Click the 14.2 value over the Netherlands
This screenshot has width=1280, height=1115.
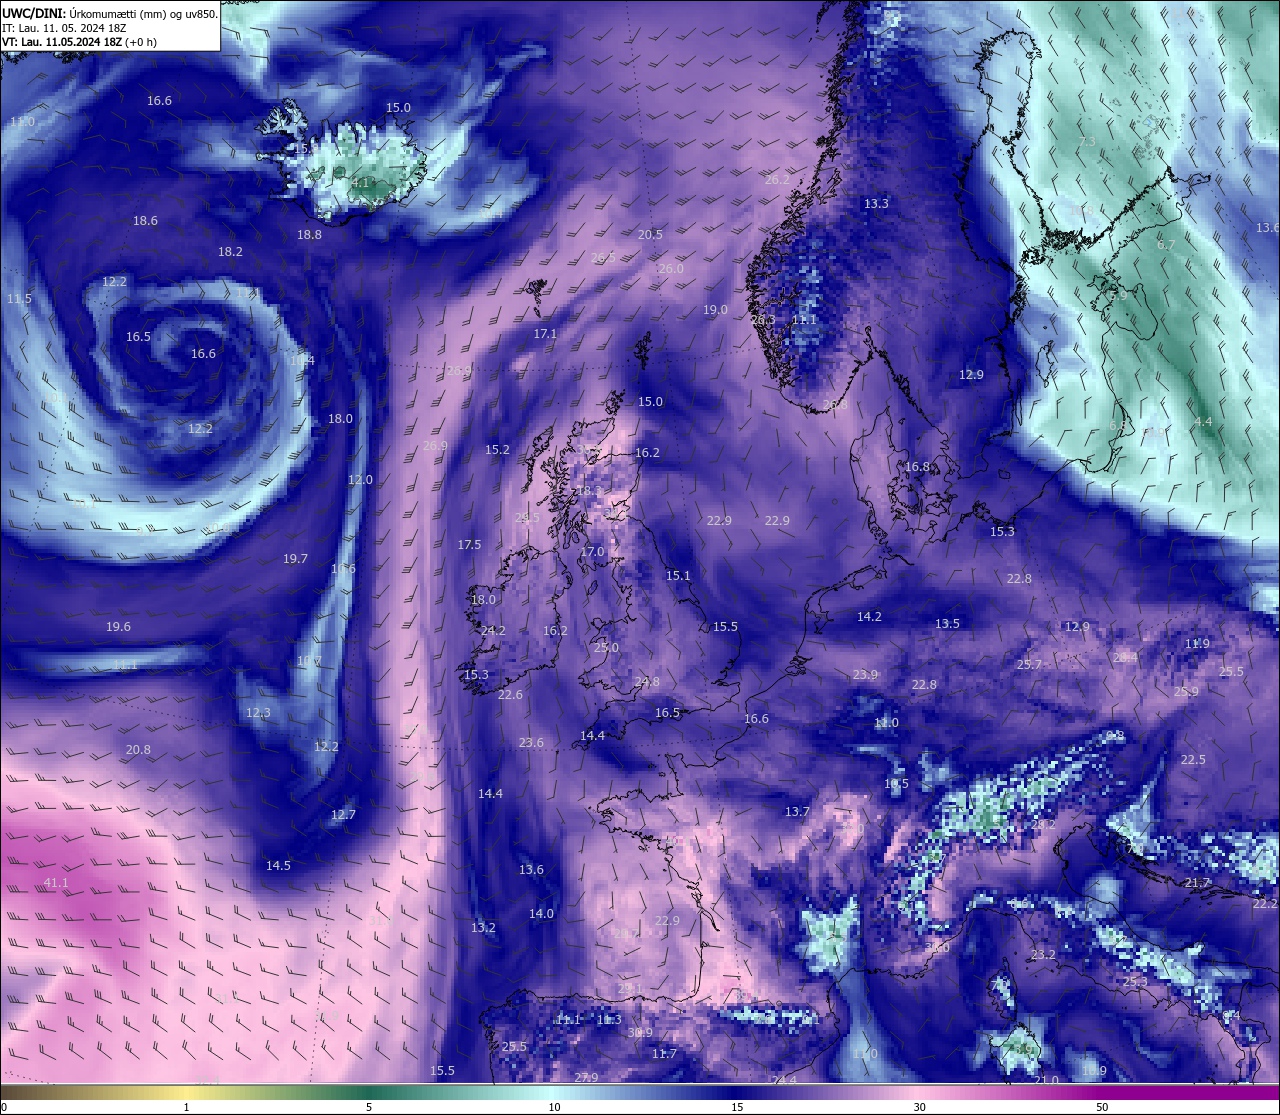click(x=869, y=617)
